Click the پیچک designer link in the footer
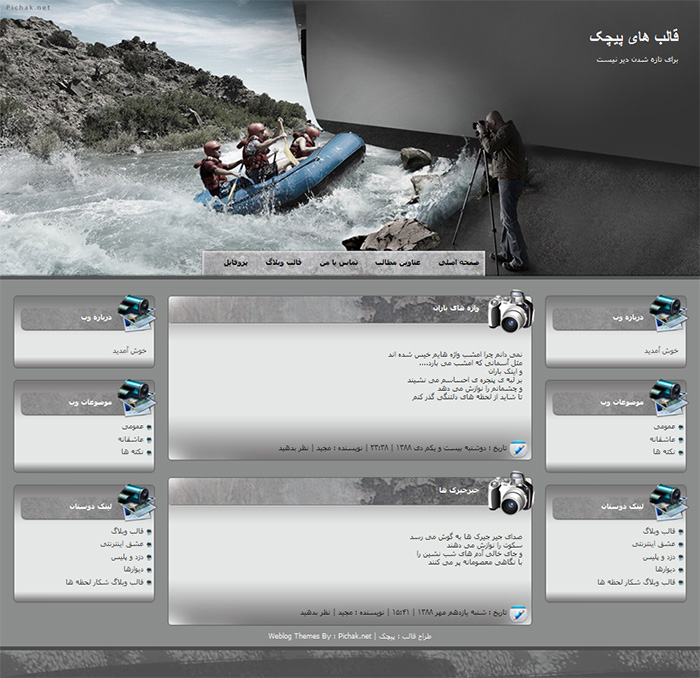 click(386, 637)
